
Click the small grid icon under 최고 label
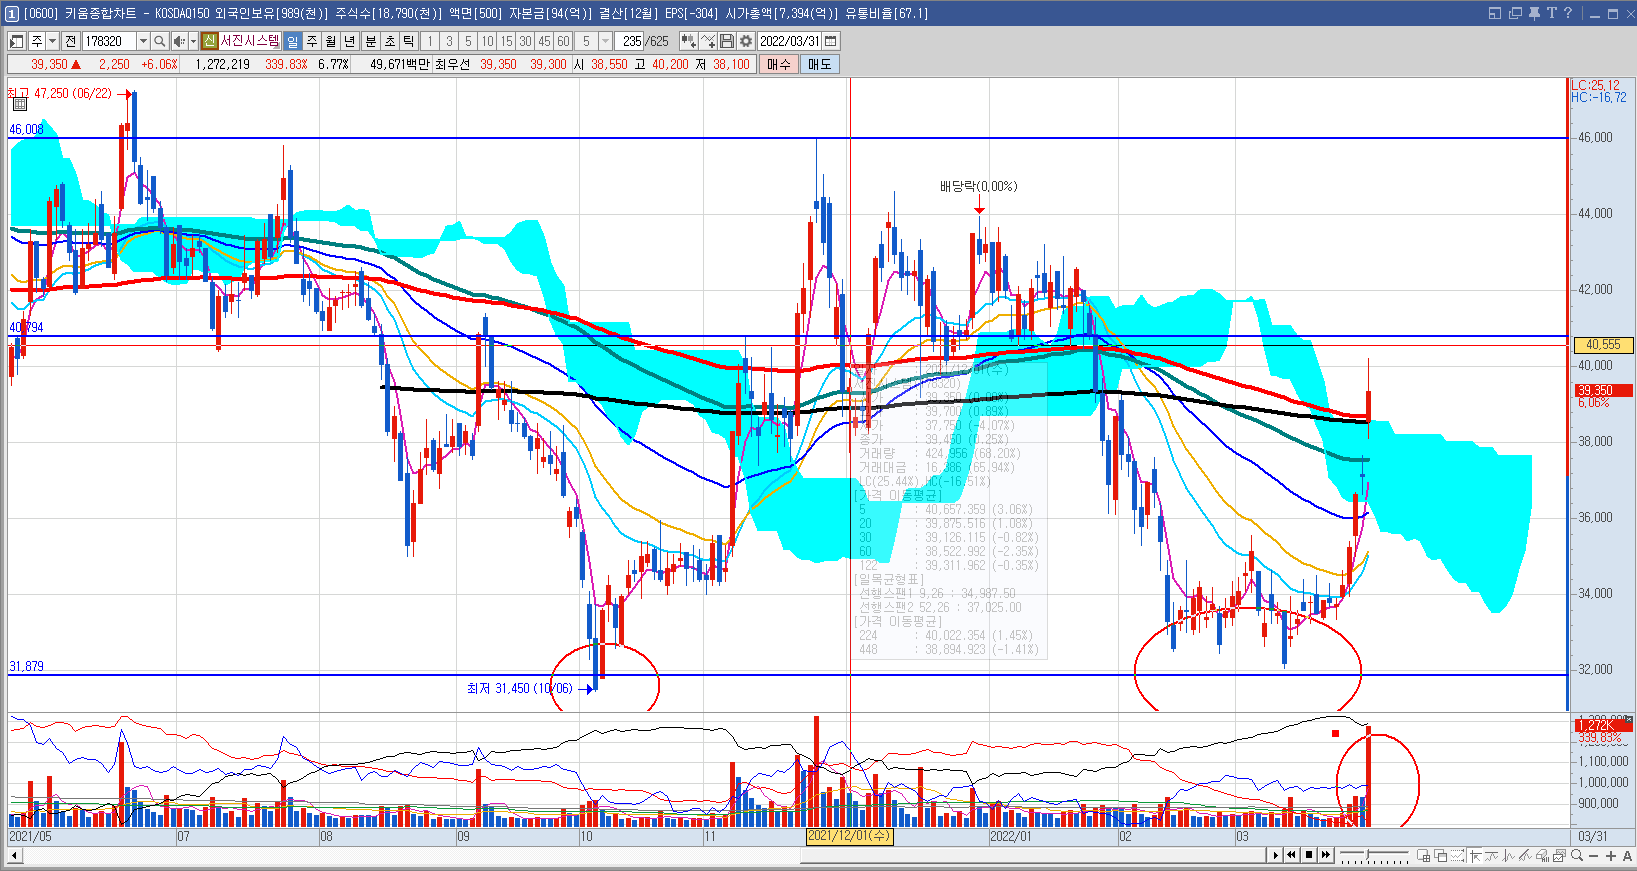tap(19, 104)
